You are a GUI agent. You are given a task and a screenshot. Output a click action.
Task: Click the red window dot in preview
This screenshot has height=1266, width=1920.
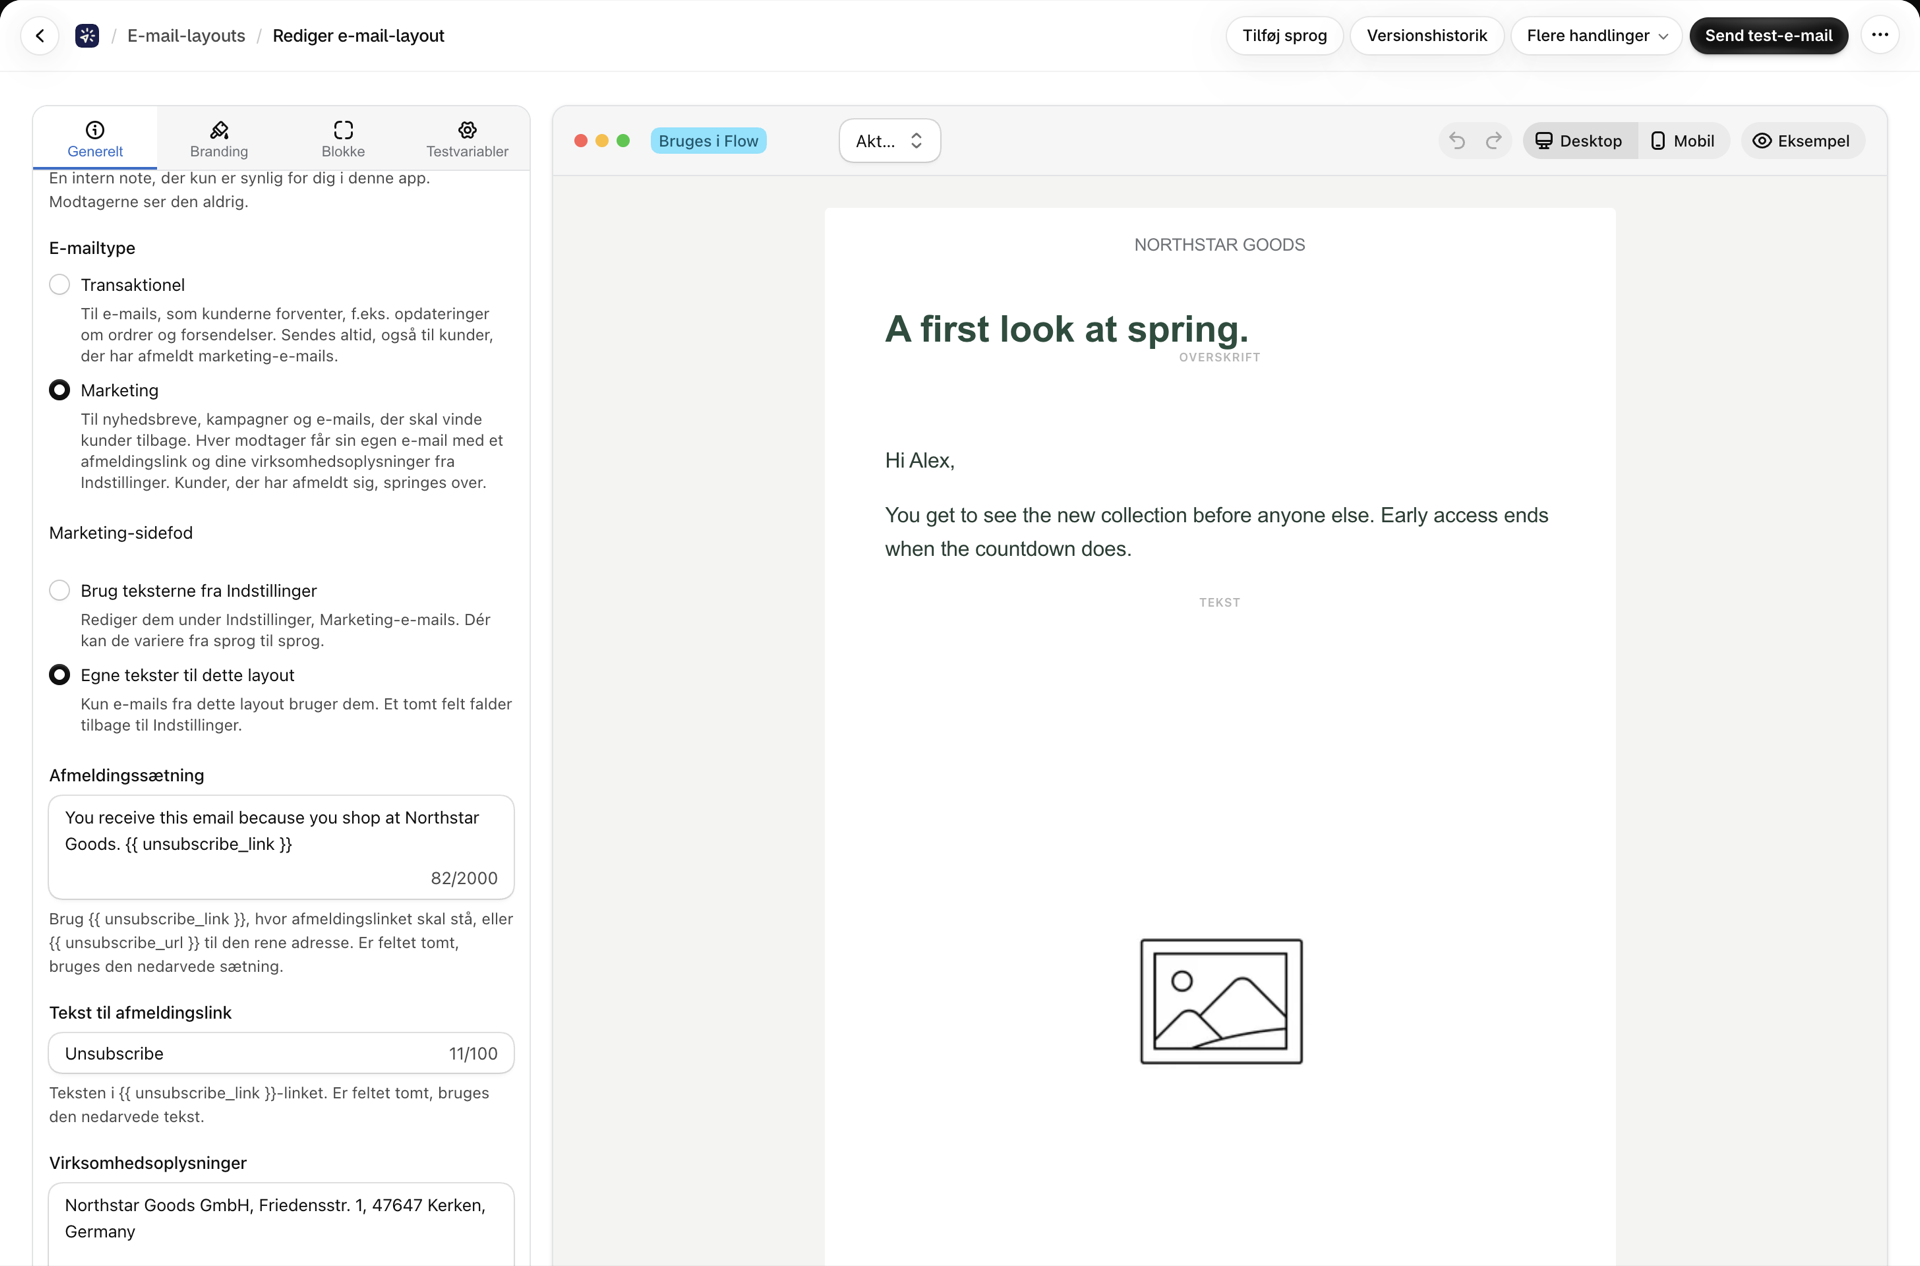581,141
